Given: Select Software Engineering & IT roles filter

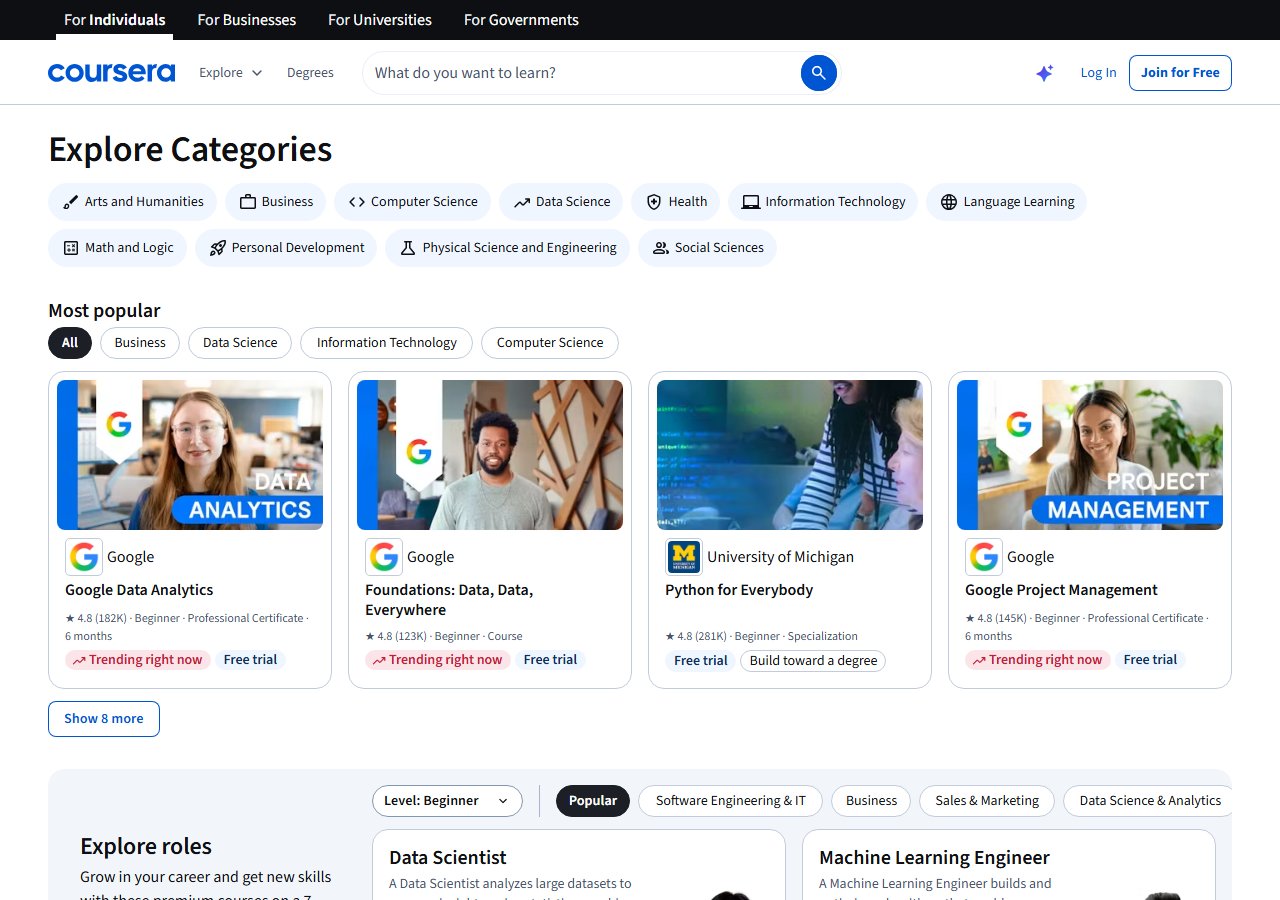Looking at the screenshot, I should point(731,801).
